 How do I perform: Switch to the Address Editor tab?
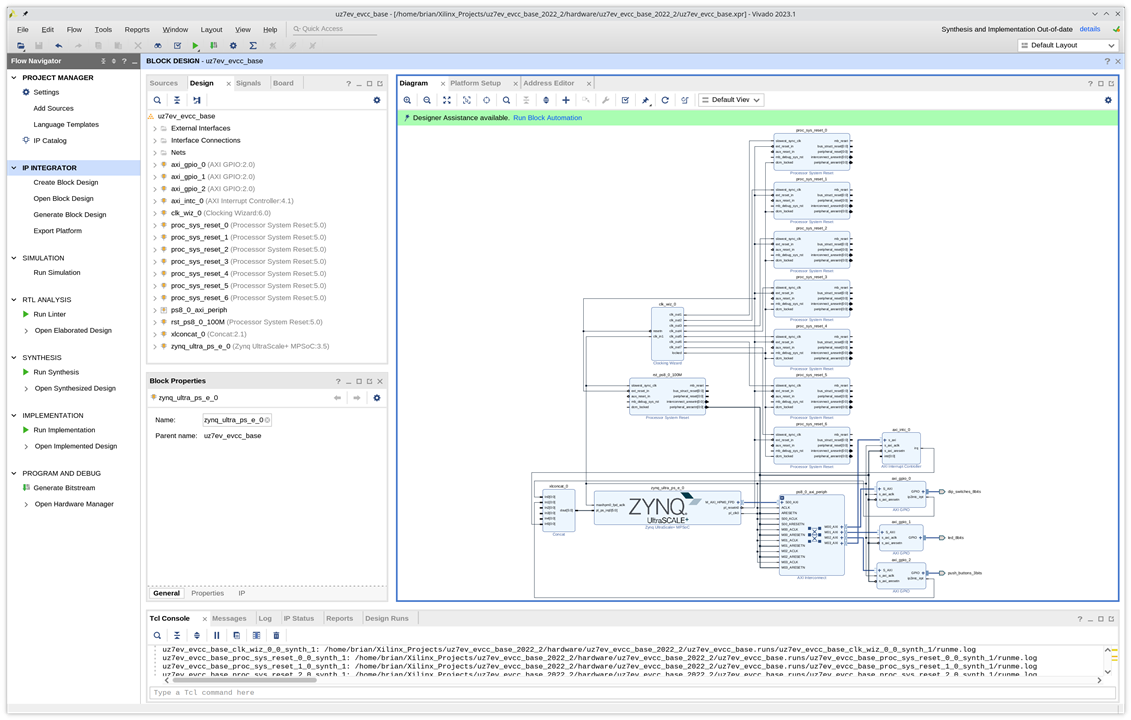[x=549, y=83]
